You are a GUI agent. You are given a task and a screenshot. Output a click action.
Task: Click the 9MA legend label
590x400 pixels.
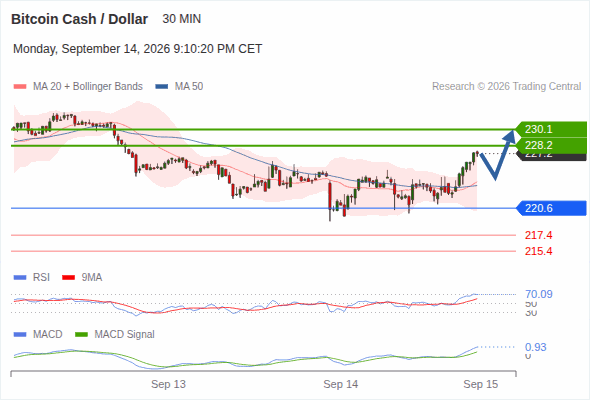(92, 277)
